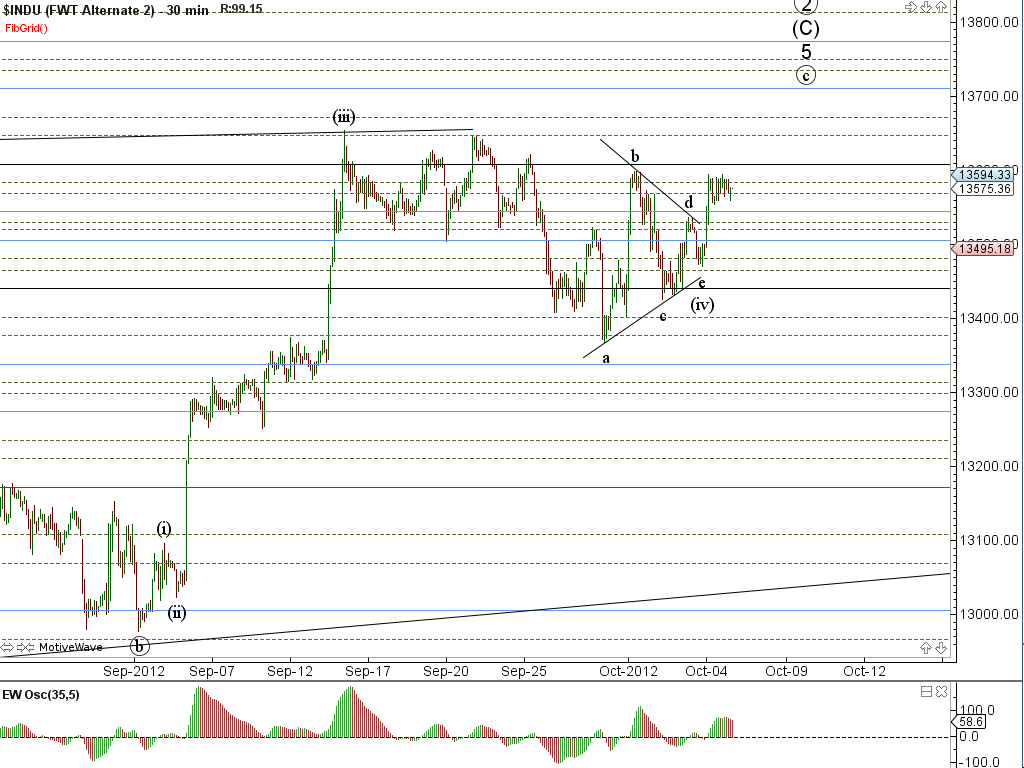Click the inward-arrows compress icon beside MotiveWave

[x=27, y=647]
